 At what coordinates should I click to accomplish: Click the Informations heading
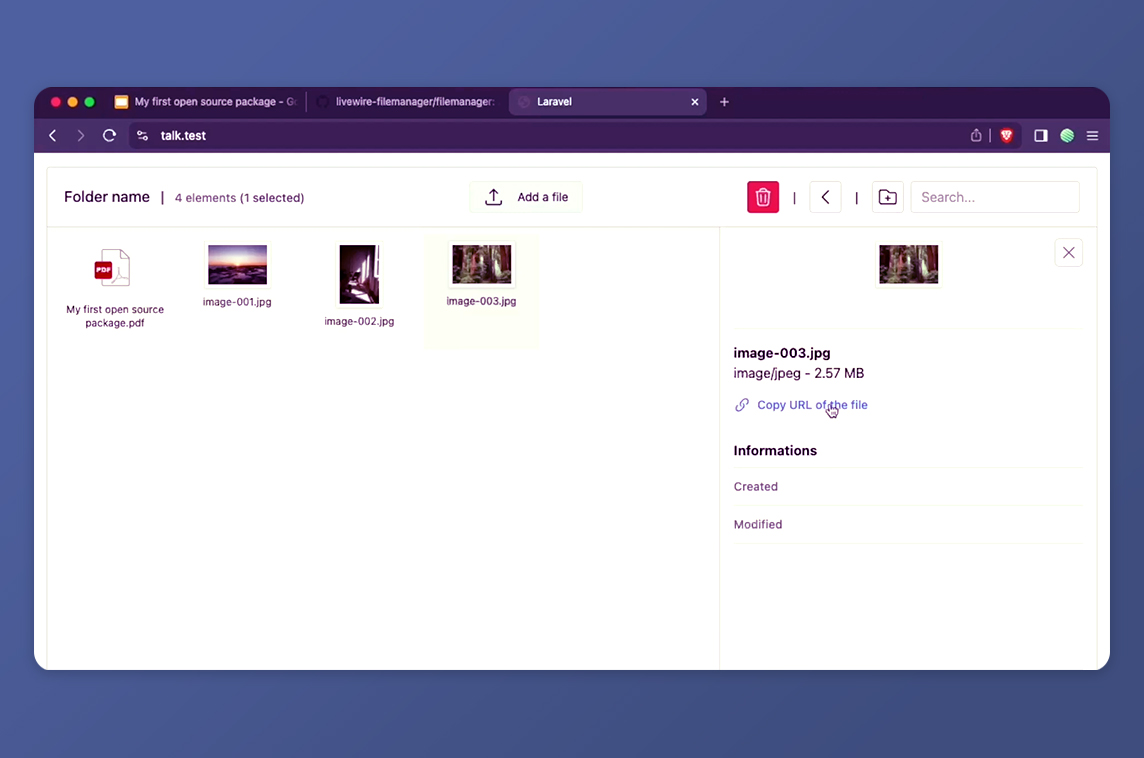click(x=775, y=451)
